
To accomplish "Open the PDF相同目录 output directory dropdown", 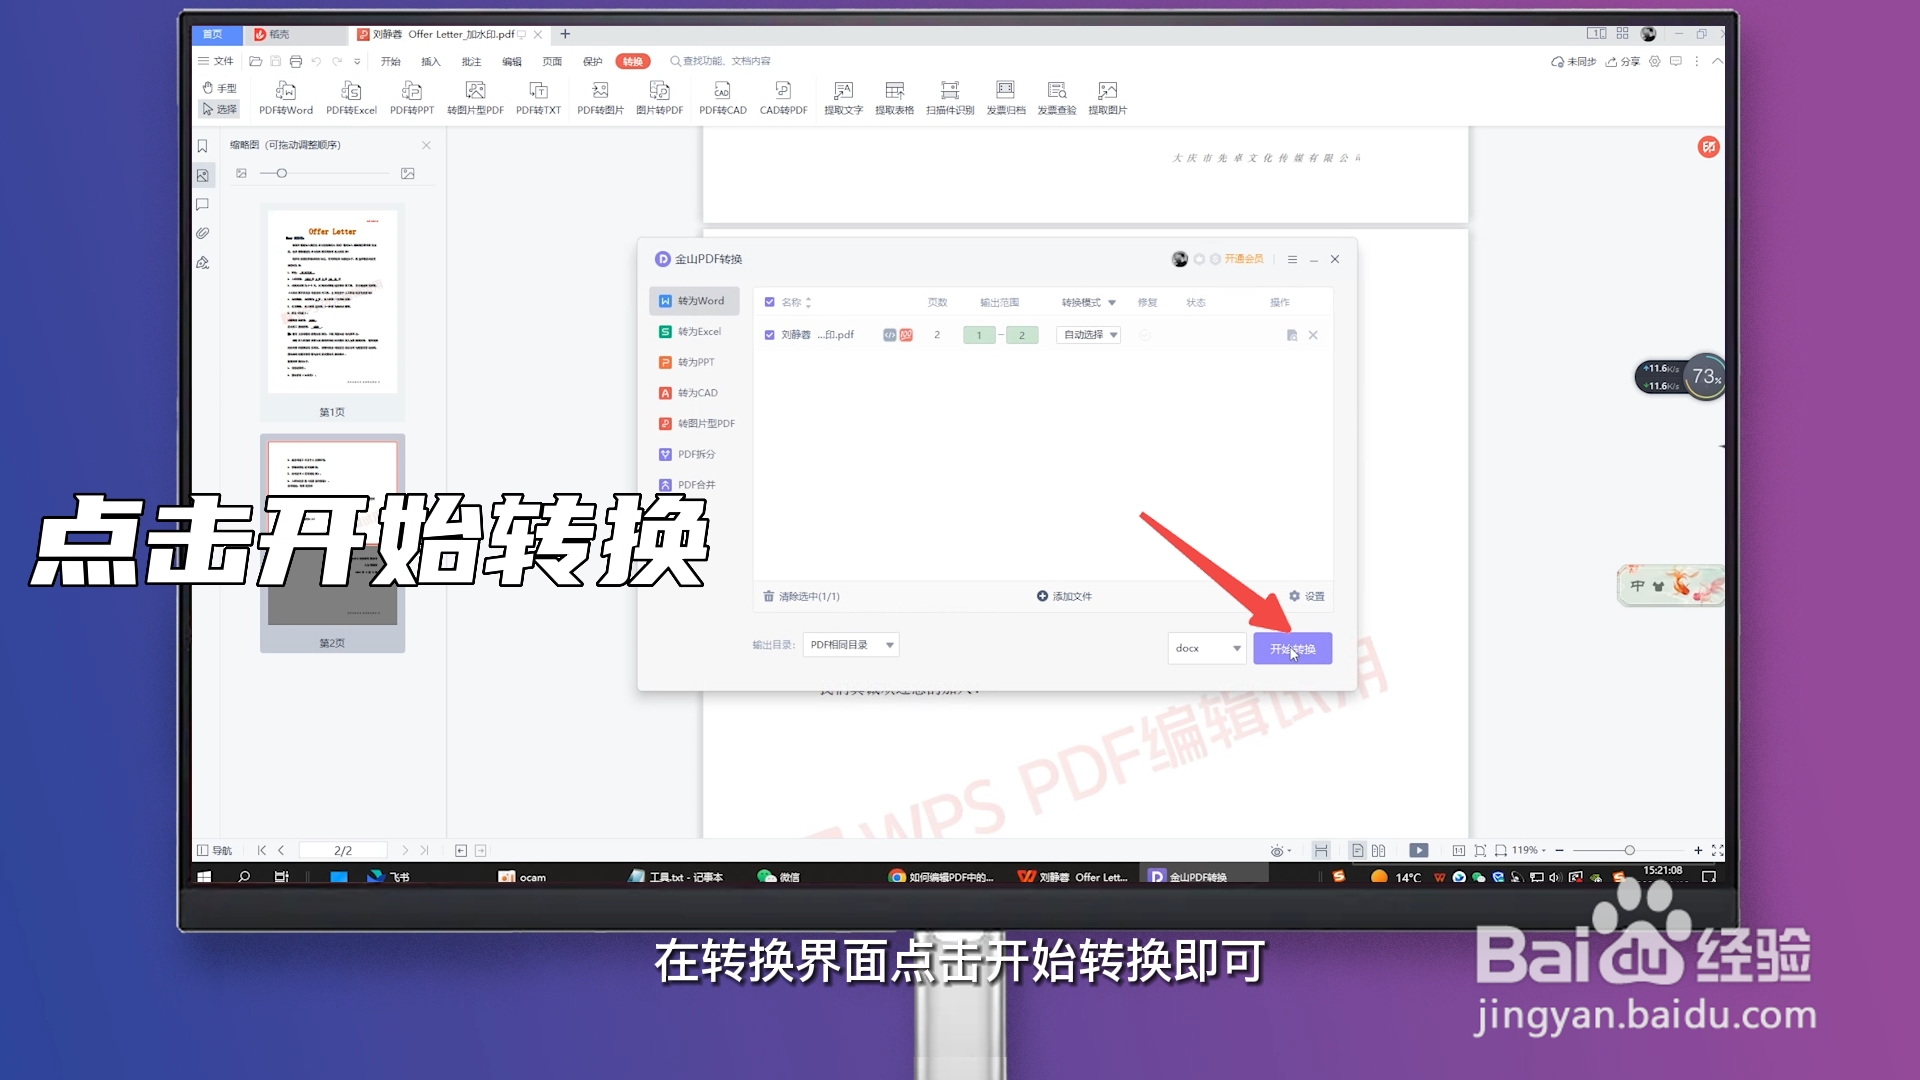I will 850,644.
